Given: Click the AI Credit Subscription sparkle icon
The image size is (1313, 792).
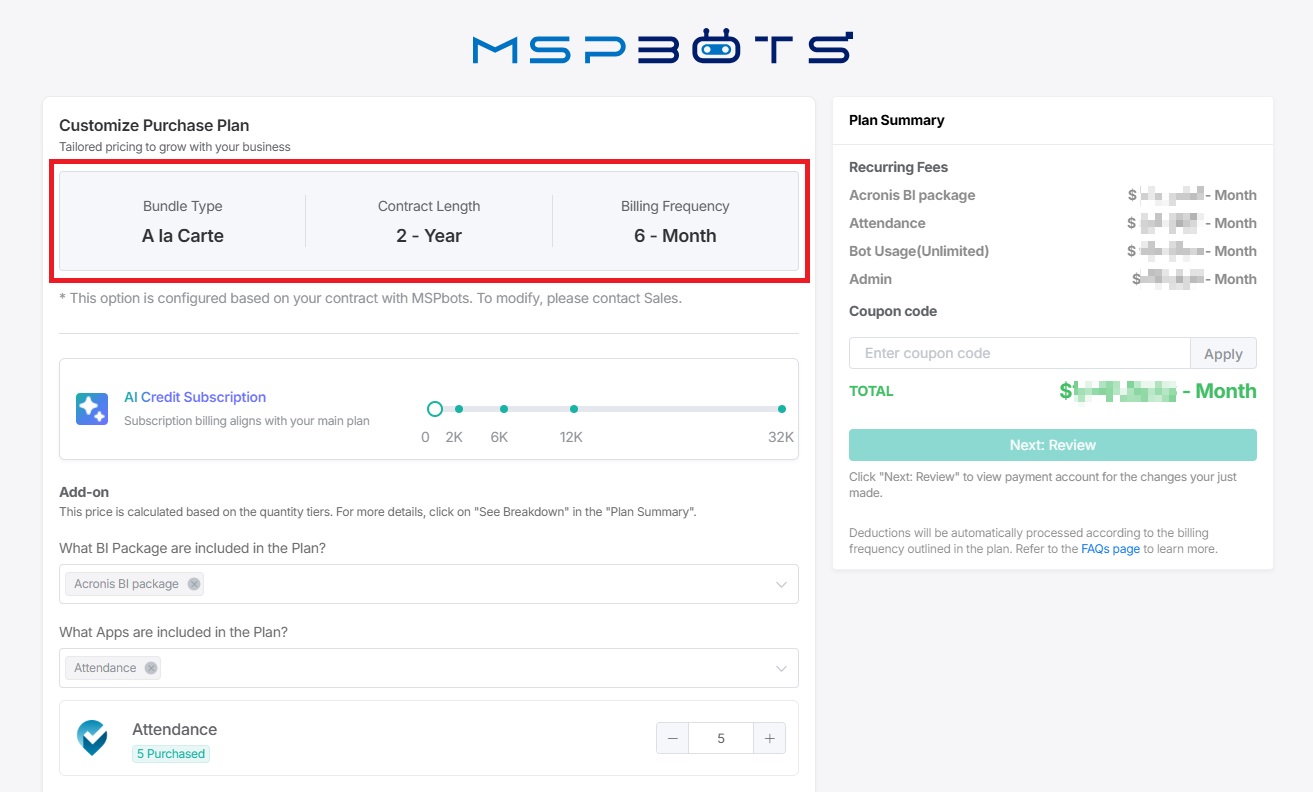Looking at the screenshot, I should 92,409.
